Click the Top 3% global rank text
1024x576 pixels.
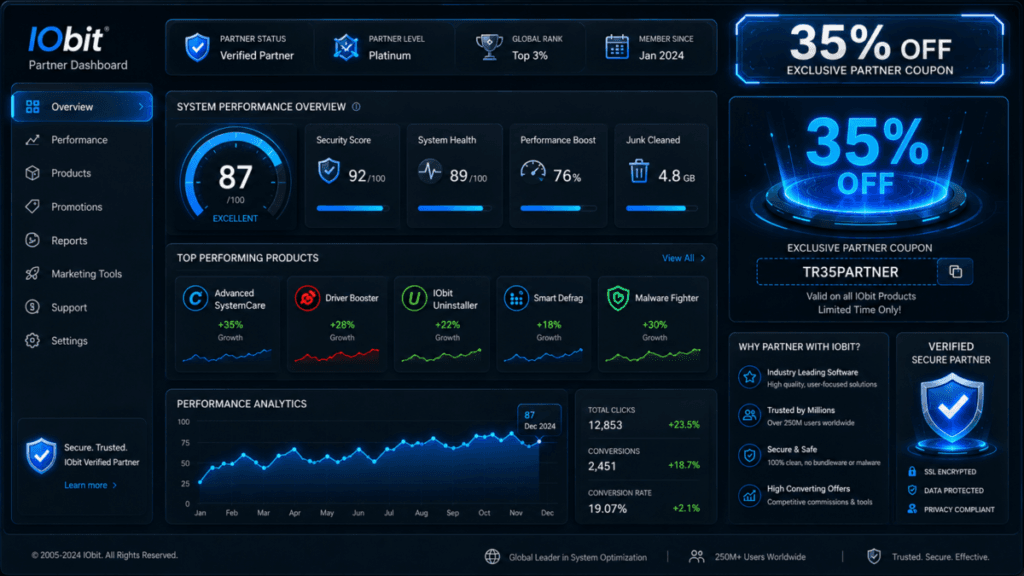pos(530,56)
